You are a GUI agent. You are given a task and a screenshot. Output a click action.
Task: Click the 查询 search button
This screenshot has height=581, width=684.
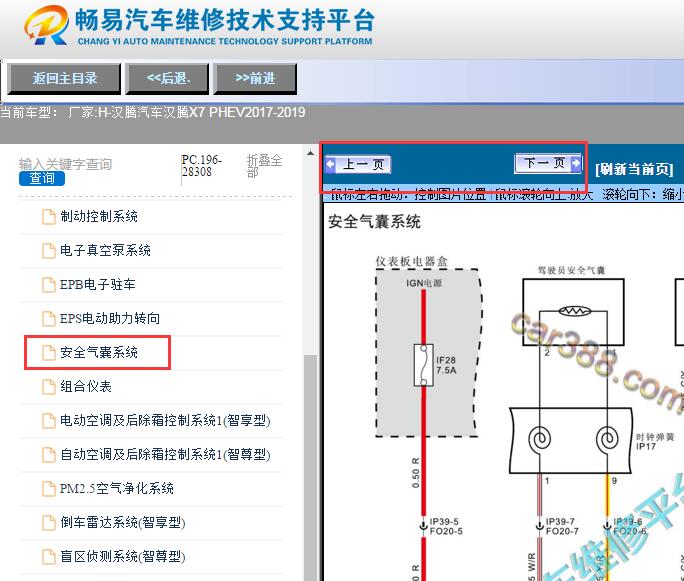pos(42,178)
